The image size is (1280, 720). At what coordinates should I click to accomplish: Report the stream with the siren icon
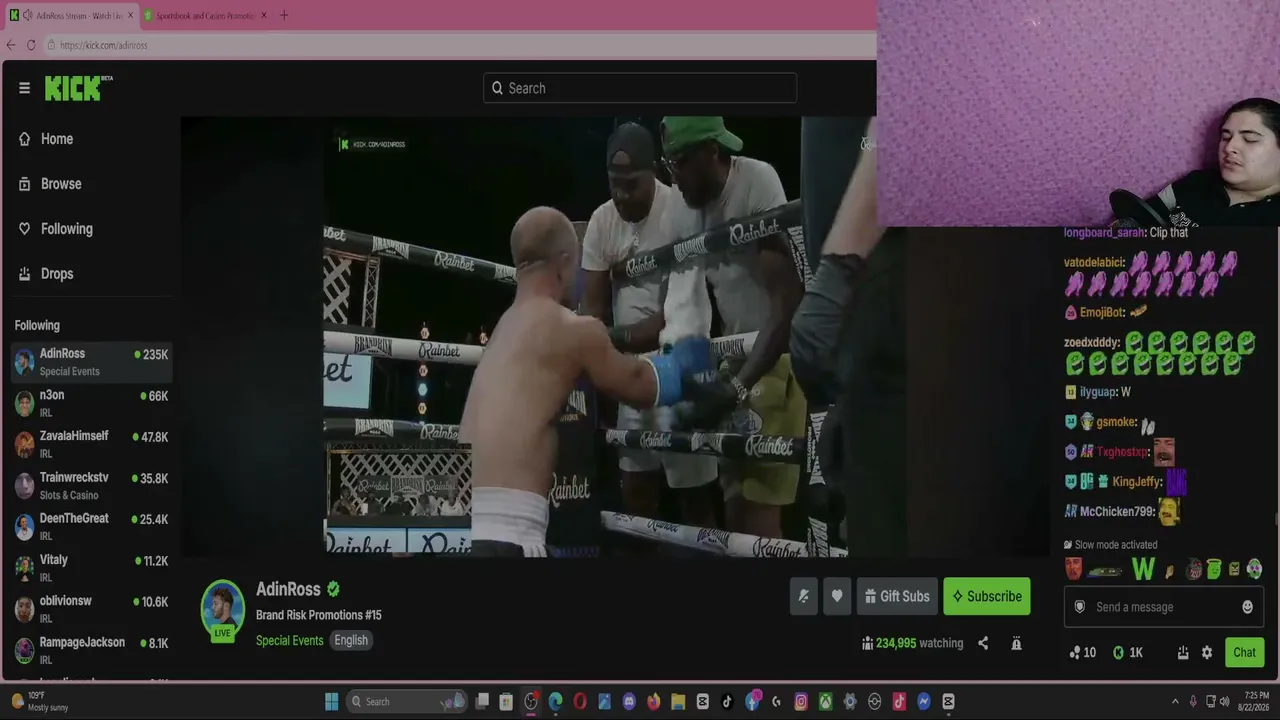coord(1016,644)
